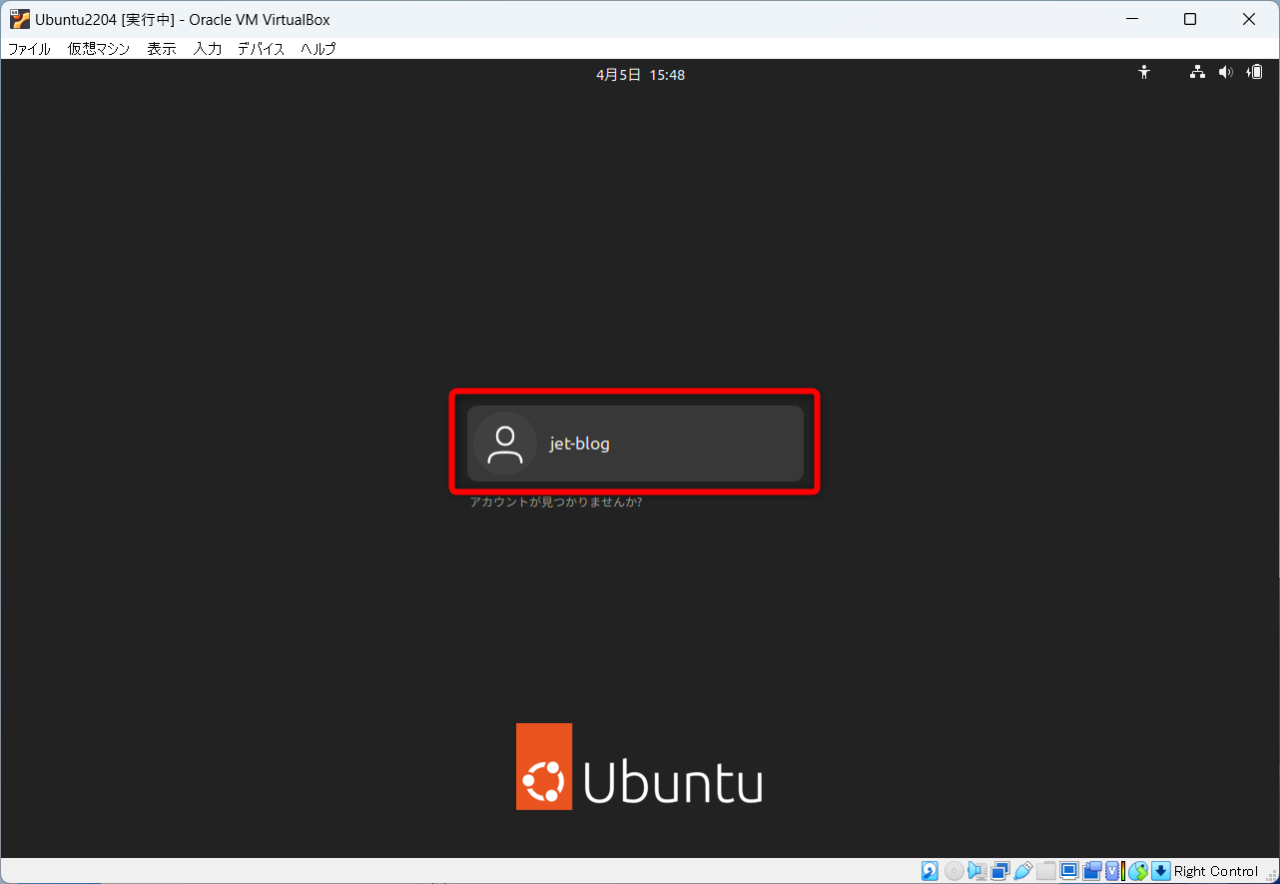The image size is (1280, 884).
Task: Toggle keyboard capture via the arrow statusbar icon
Action: coord(1160,870)
